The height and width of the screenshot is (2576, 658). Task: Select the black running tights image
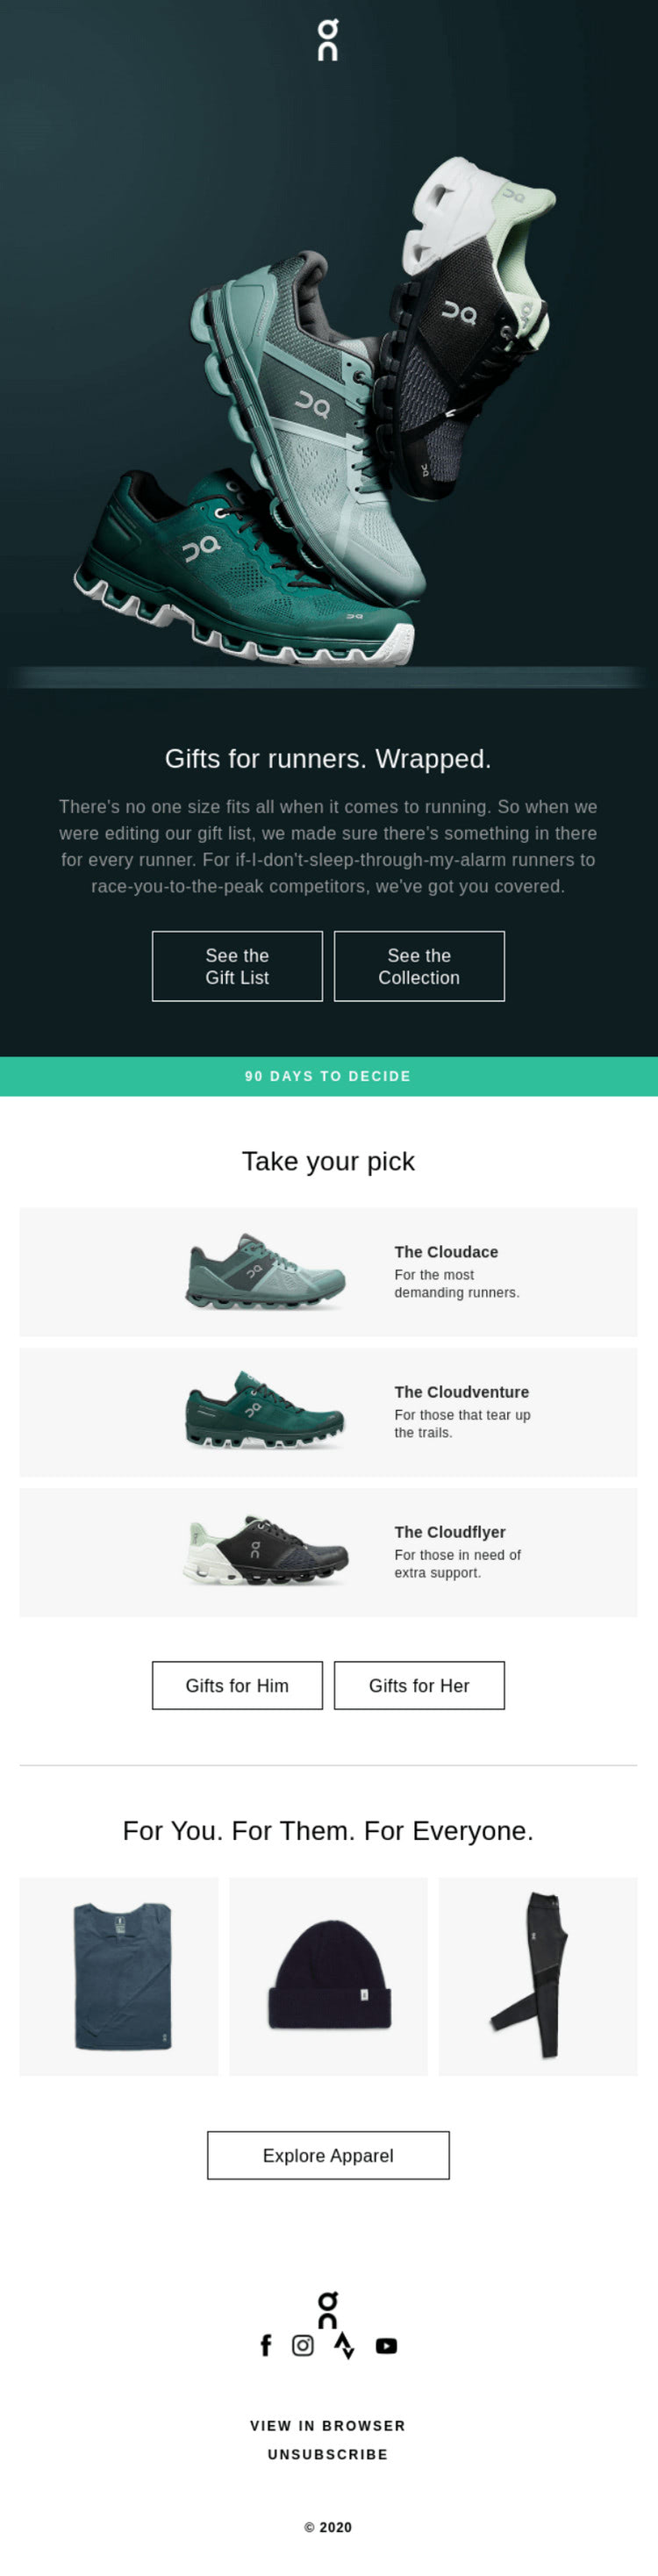pyautogui.click(x=538, y=1976)
